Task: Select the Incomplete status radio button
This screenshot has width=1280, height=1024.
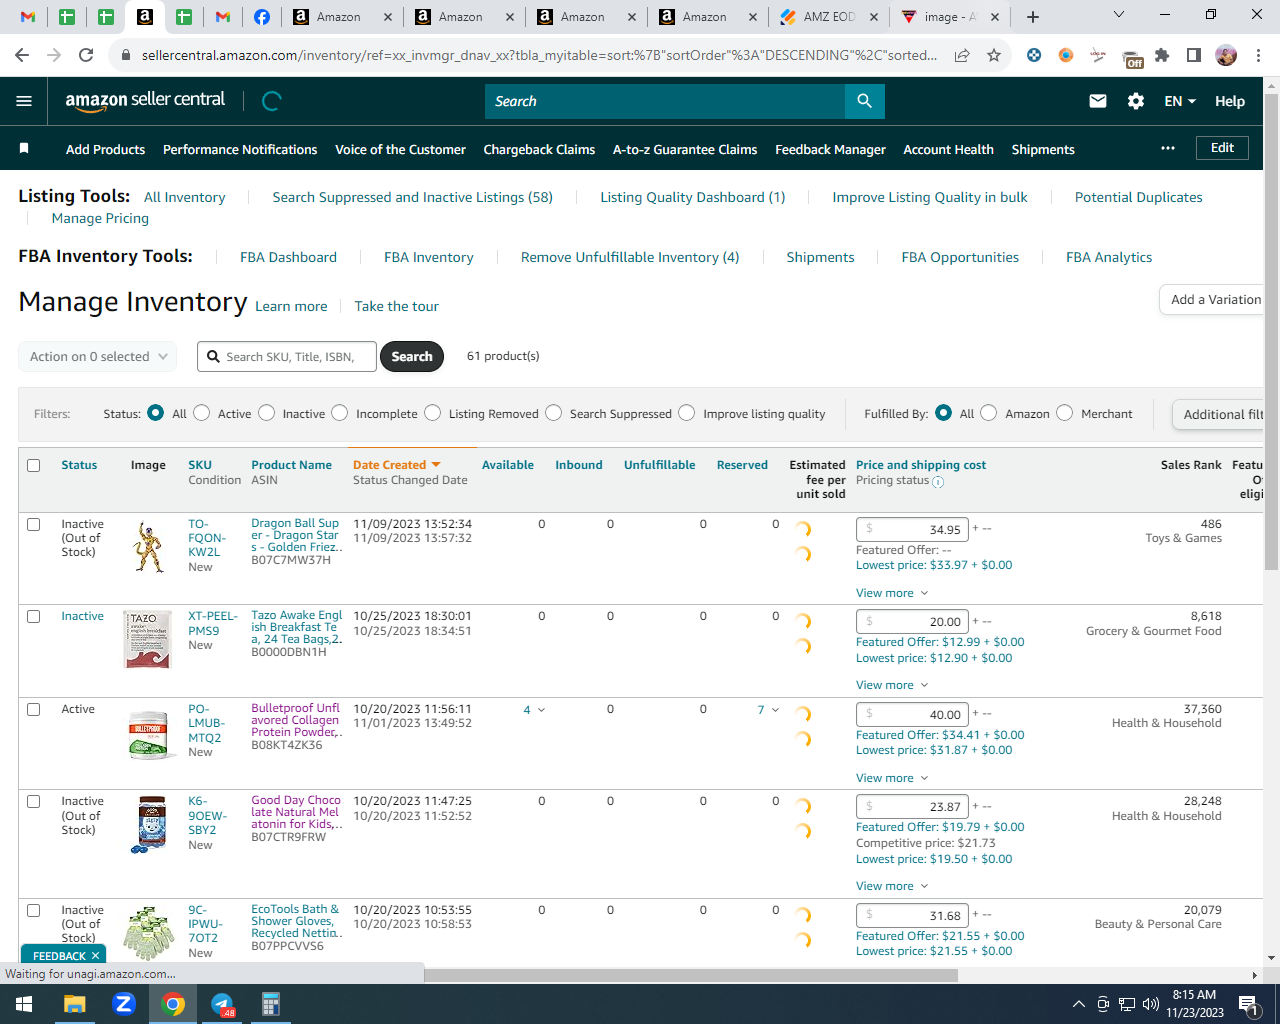Action: 340,413
